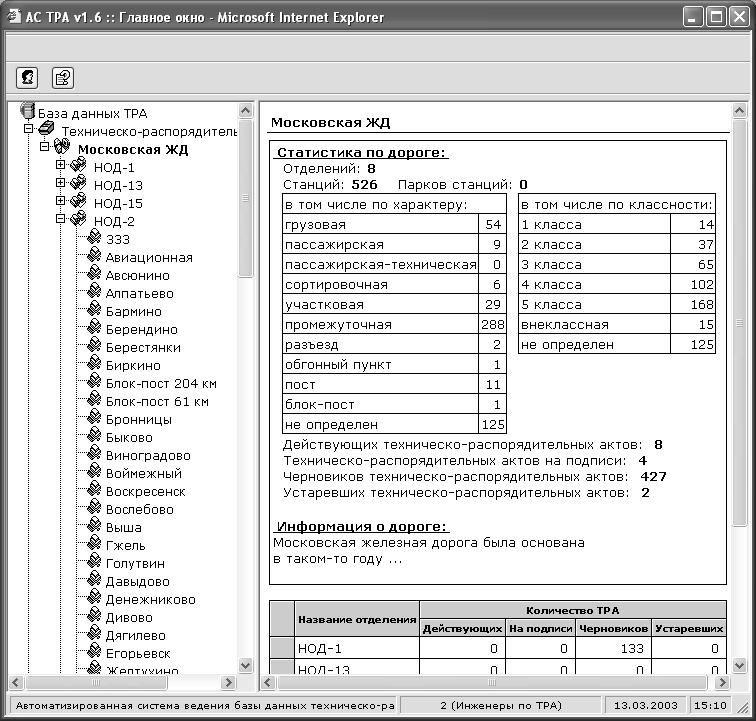
Task: Click the НОД-1 row selector cell
Action: (x=282, y=648)
